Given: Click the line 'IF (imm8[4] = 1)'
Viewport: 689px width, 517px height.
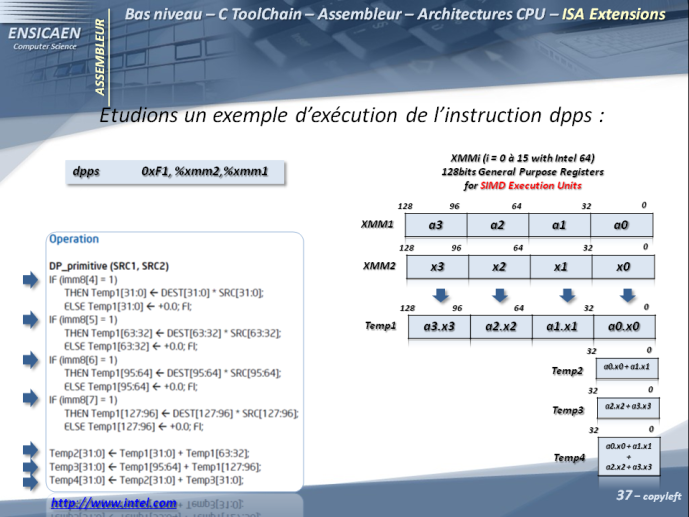Looking at the screenshot, I should pos(83,279).
